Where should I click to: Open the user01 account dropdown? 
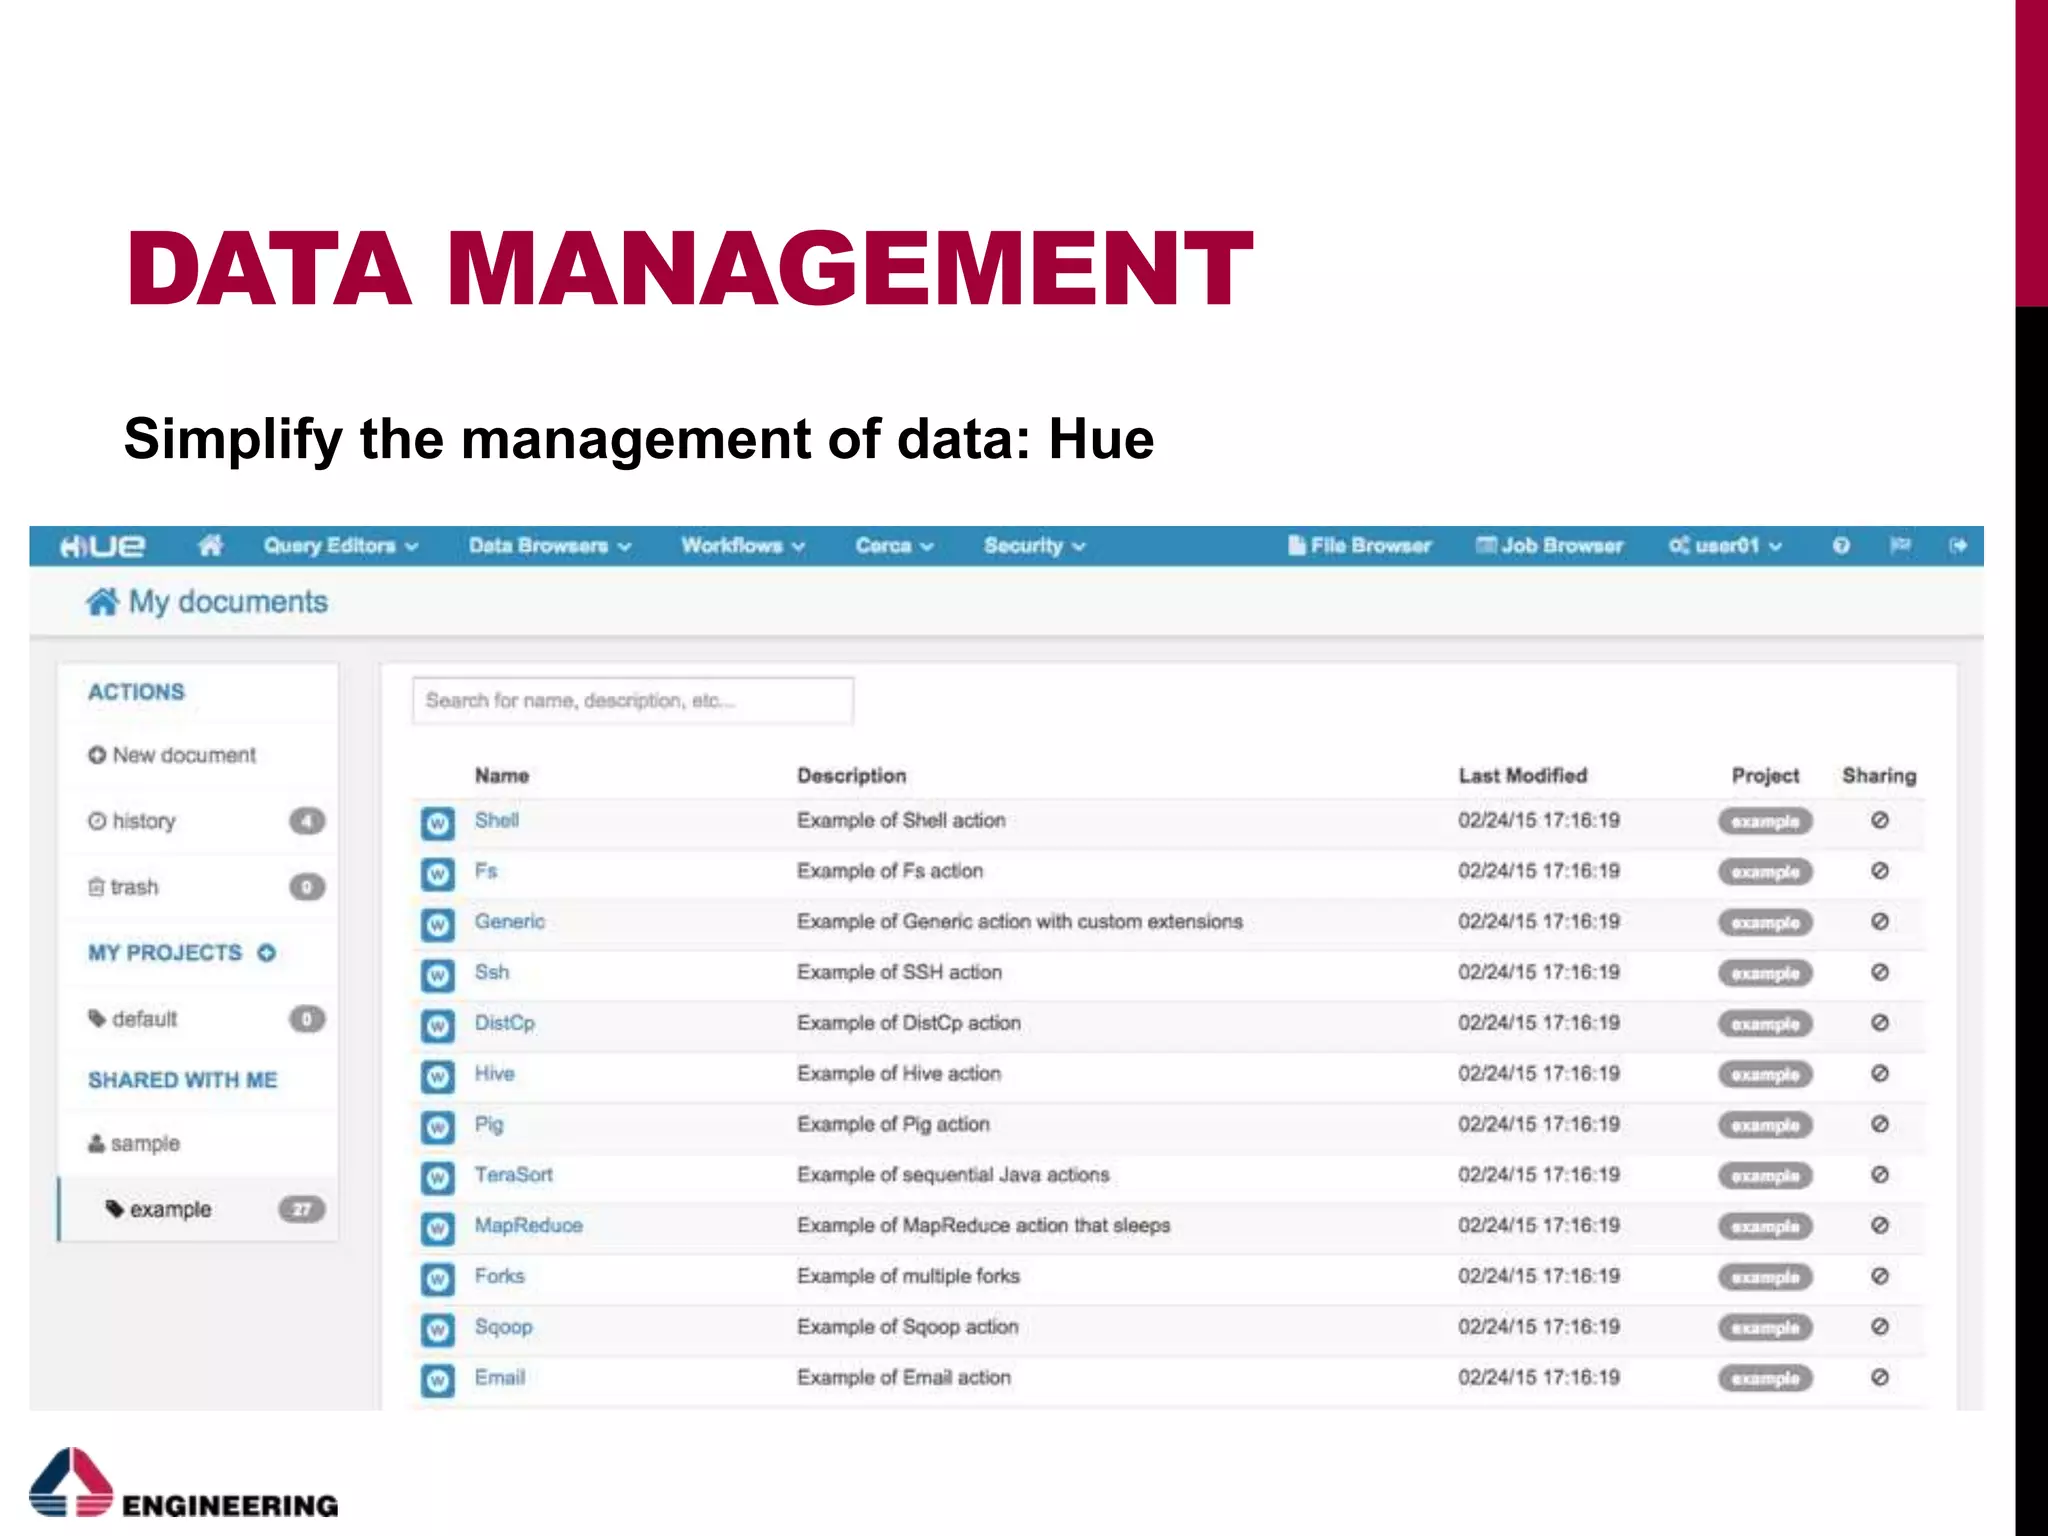(x=1725, y=546)
